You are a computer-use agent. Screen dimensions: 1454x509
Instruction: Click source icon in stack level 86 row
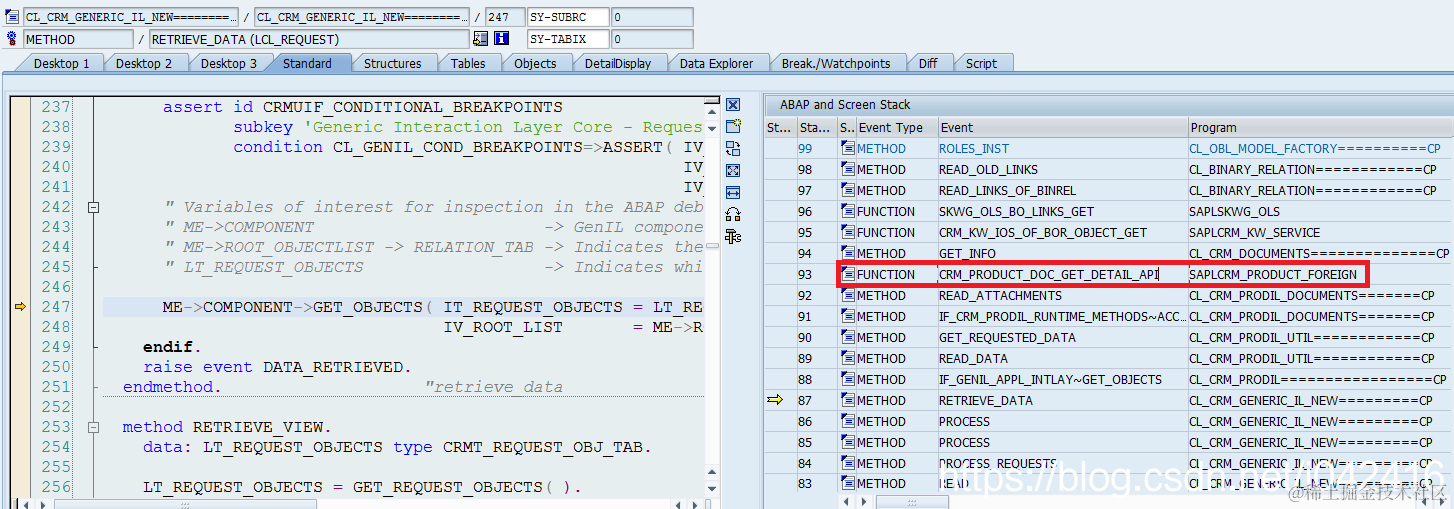[848, 421]
